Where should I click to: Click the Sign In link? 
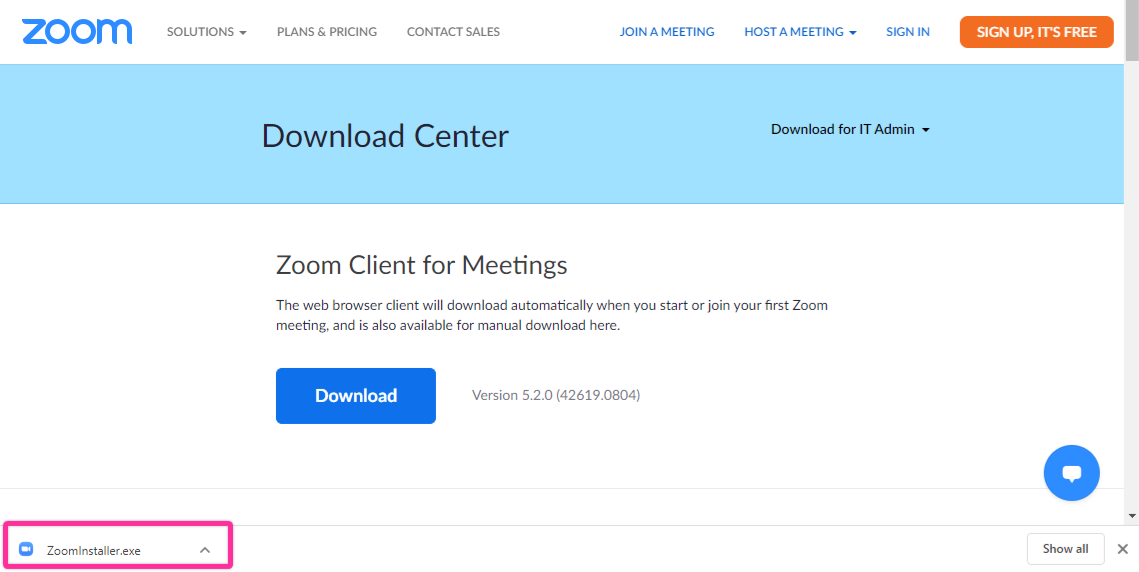[908, 32]
